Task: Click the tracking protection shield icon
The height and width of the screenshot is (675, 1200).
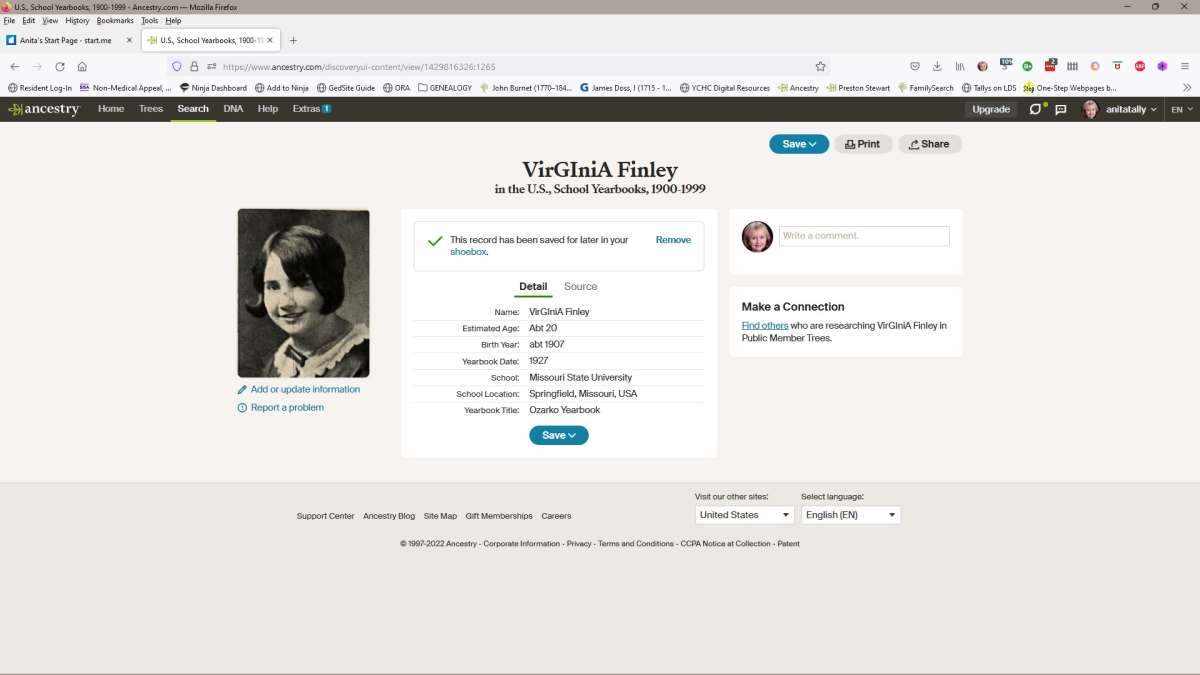Action: [x=177, y=66]
